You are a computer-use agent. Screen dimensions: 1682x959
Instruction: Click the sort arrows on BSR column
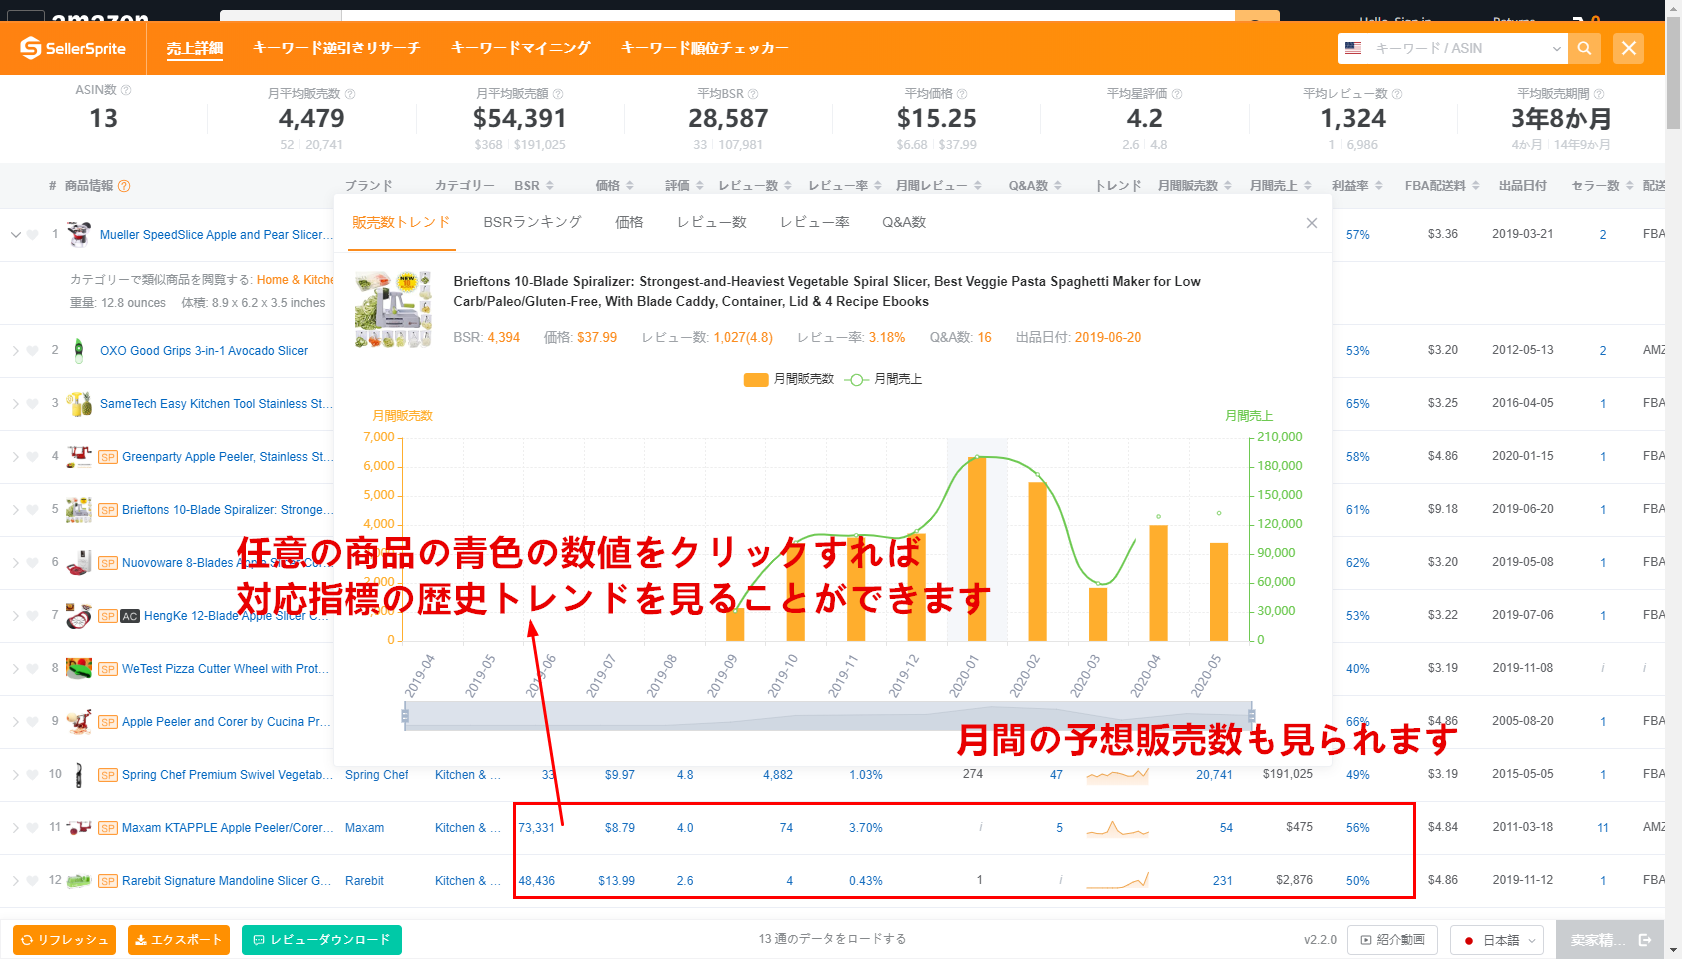click(549, 186)
